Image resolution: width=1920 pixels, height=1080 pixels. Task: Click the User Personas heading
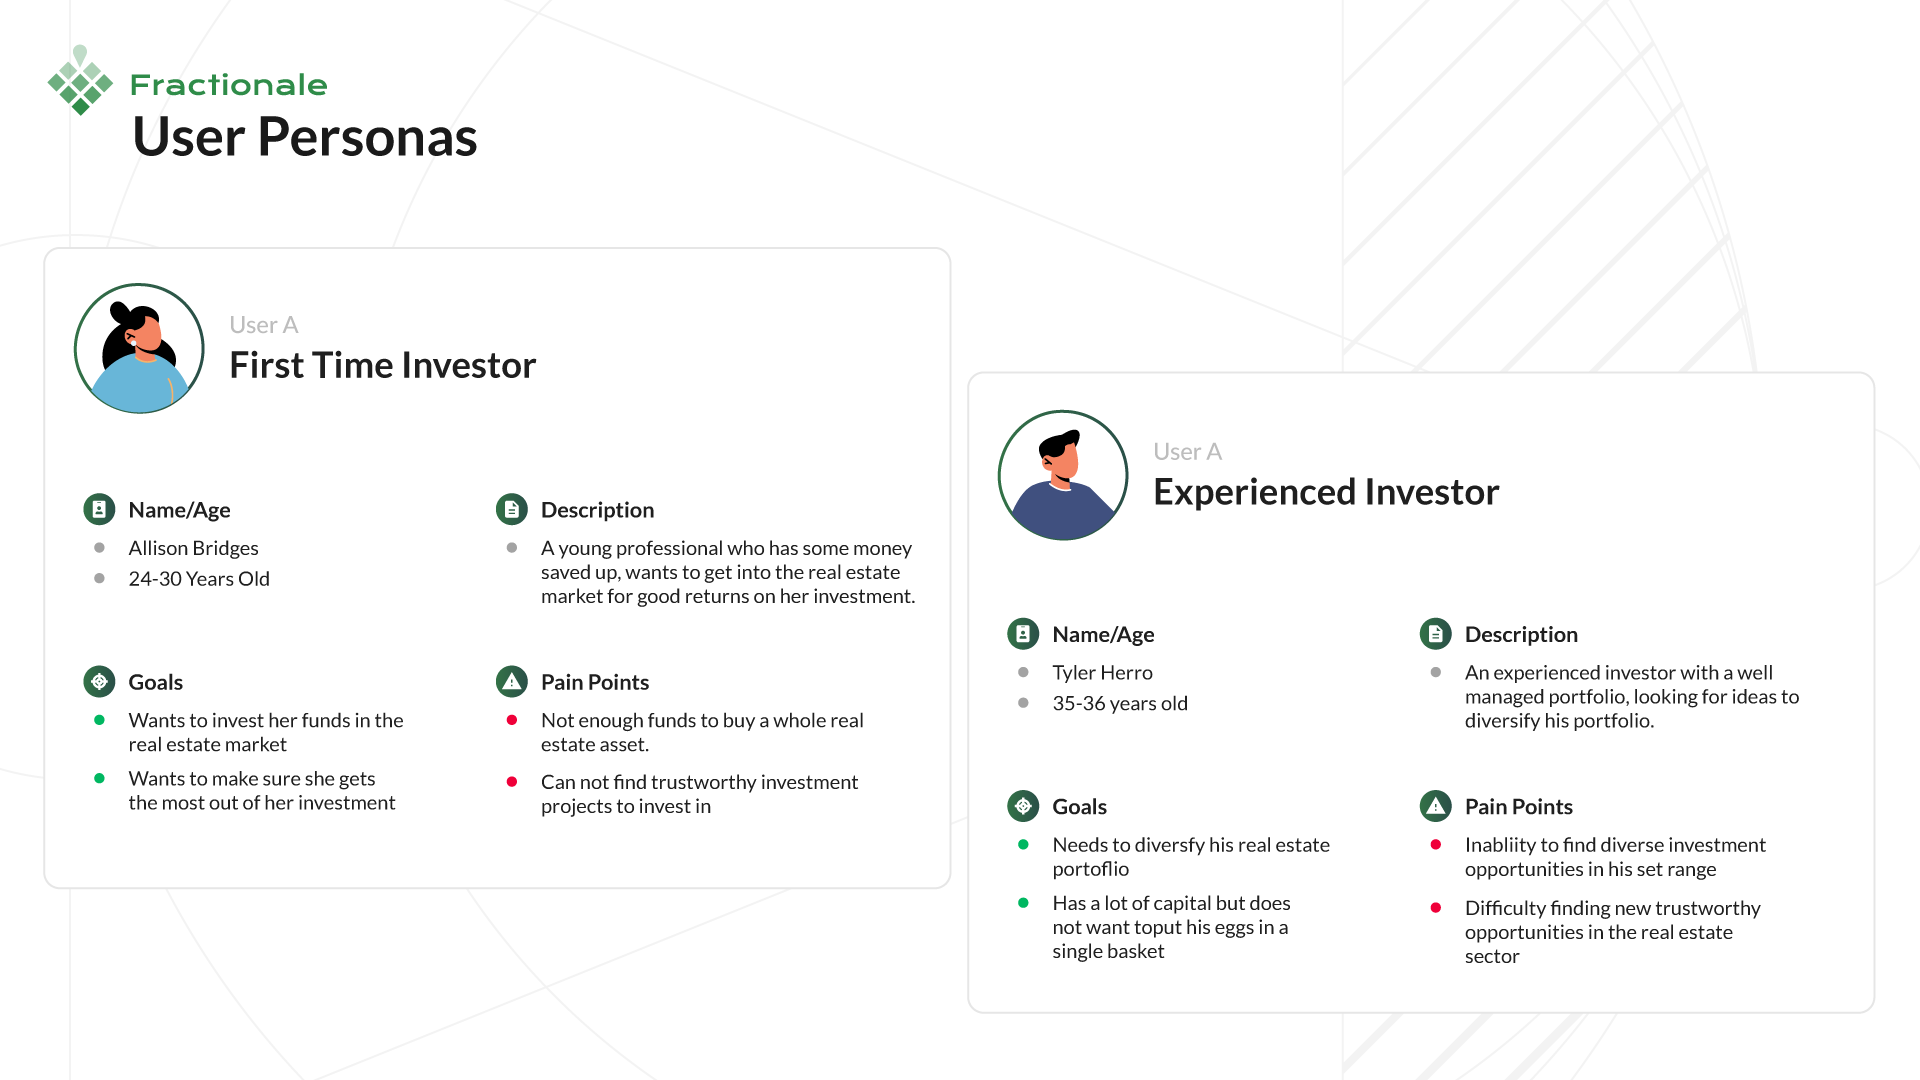[304, 137]
